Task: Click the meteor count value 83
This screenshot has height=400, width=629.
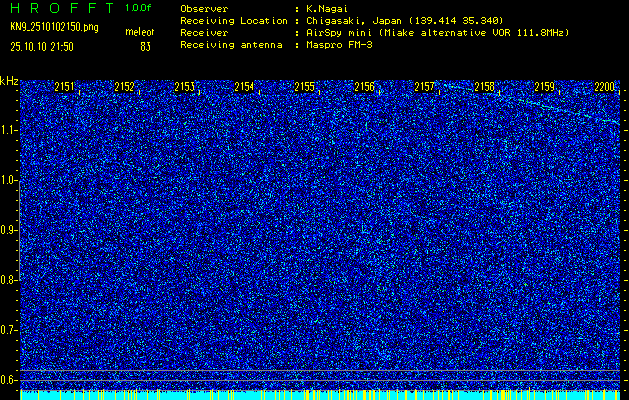Action: [146, 47]
